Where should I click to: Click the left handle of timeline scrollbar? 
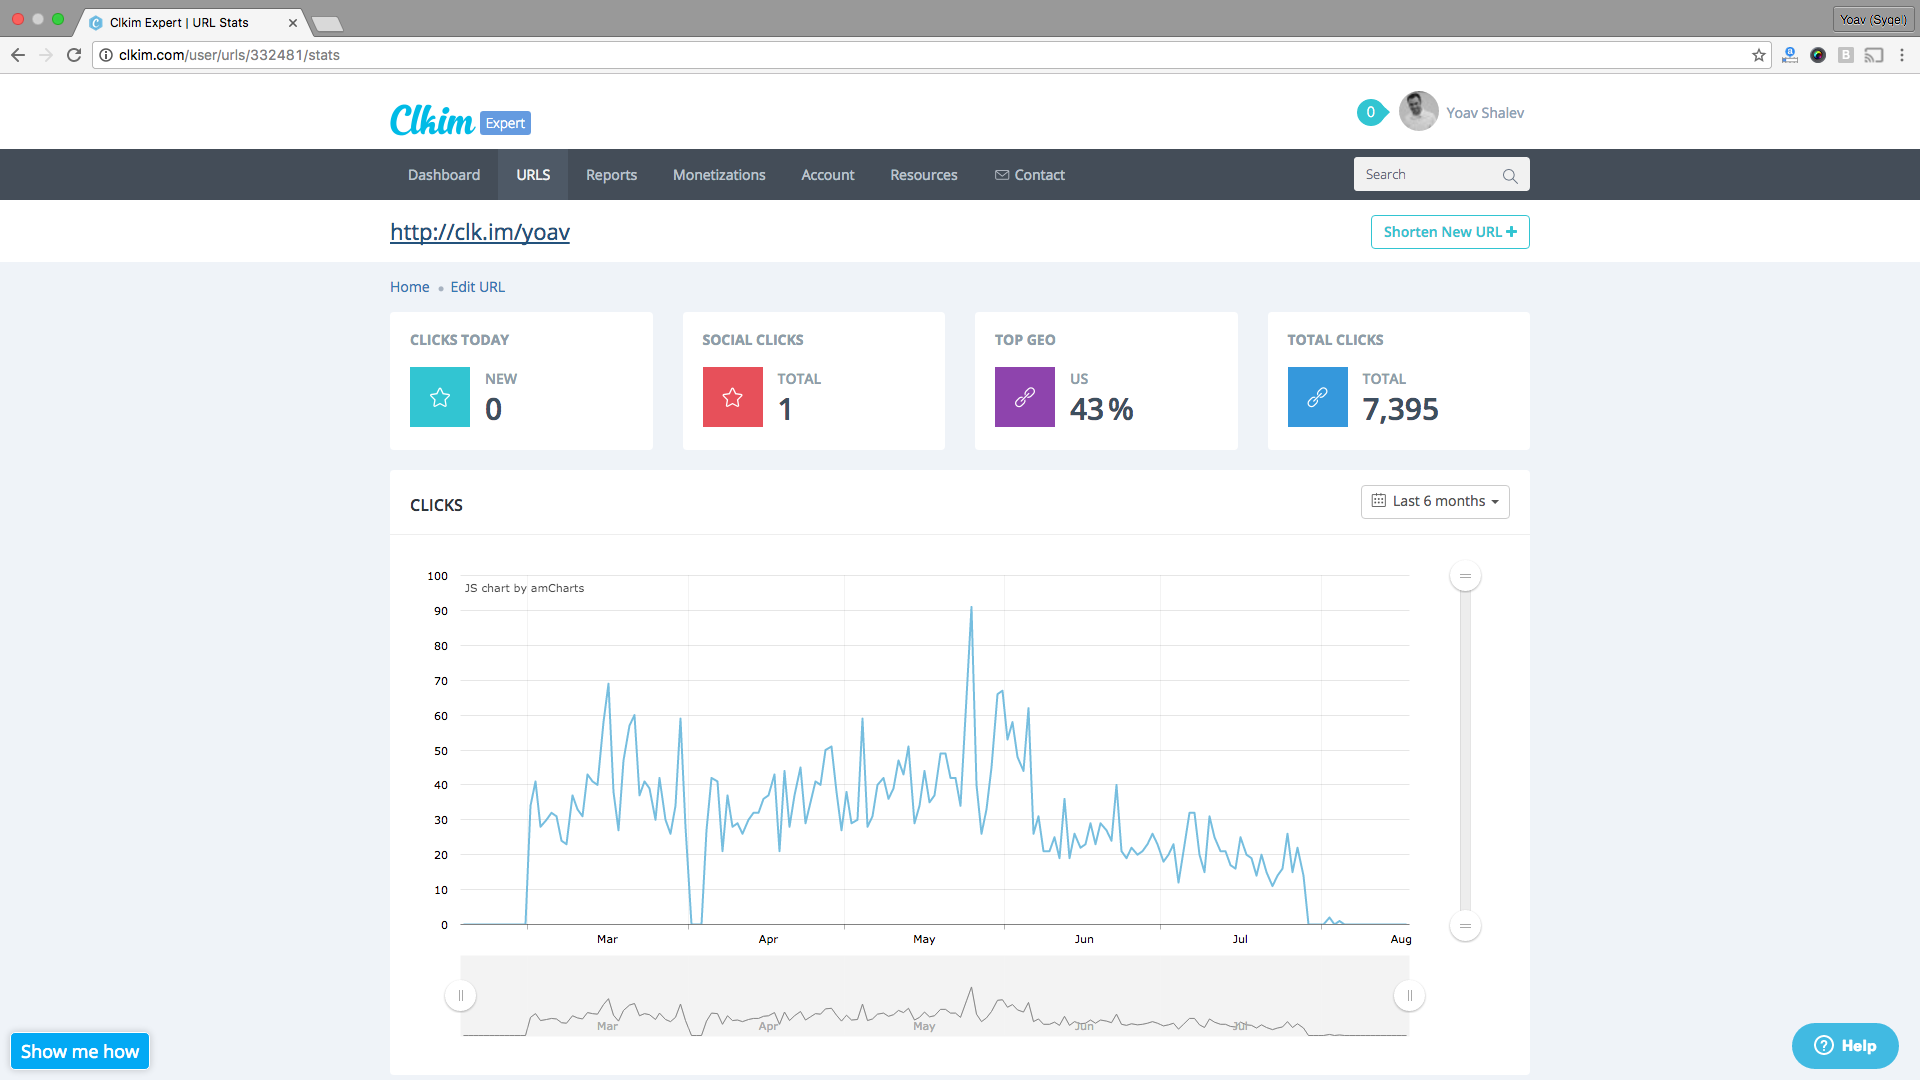pos(461,996)
